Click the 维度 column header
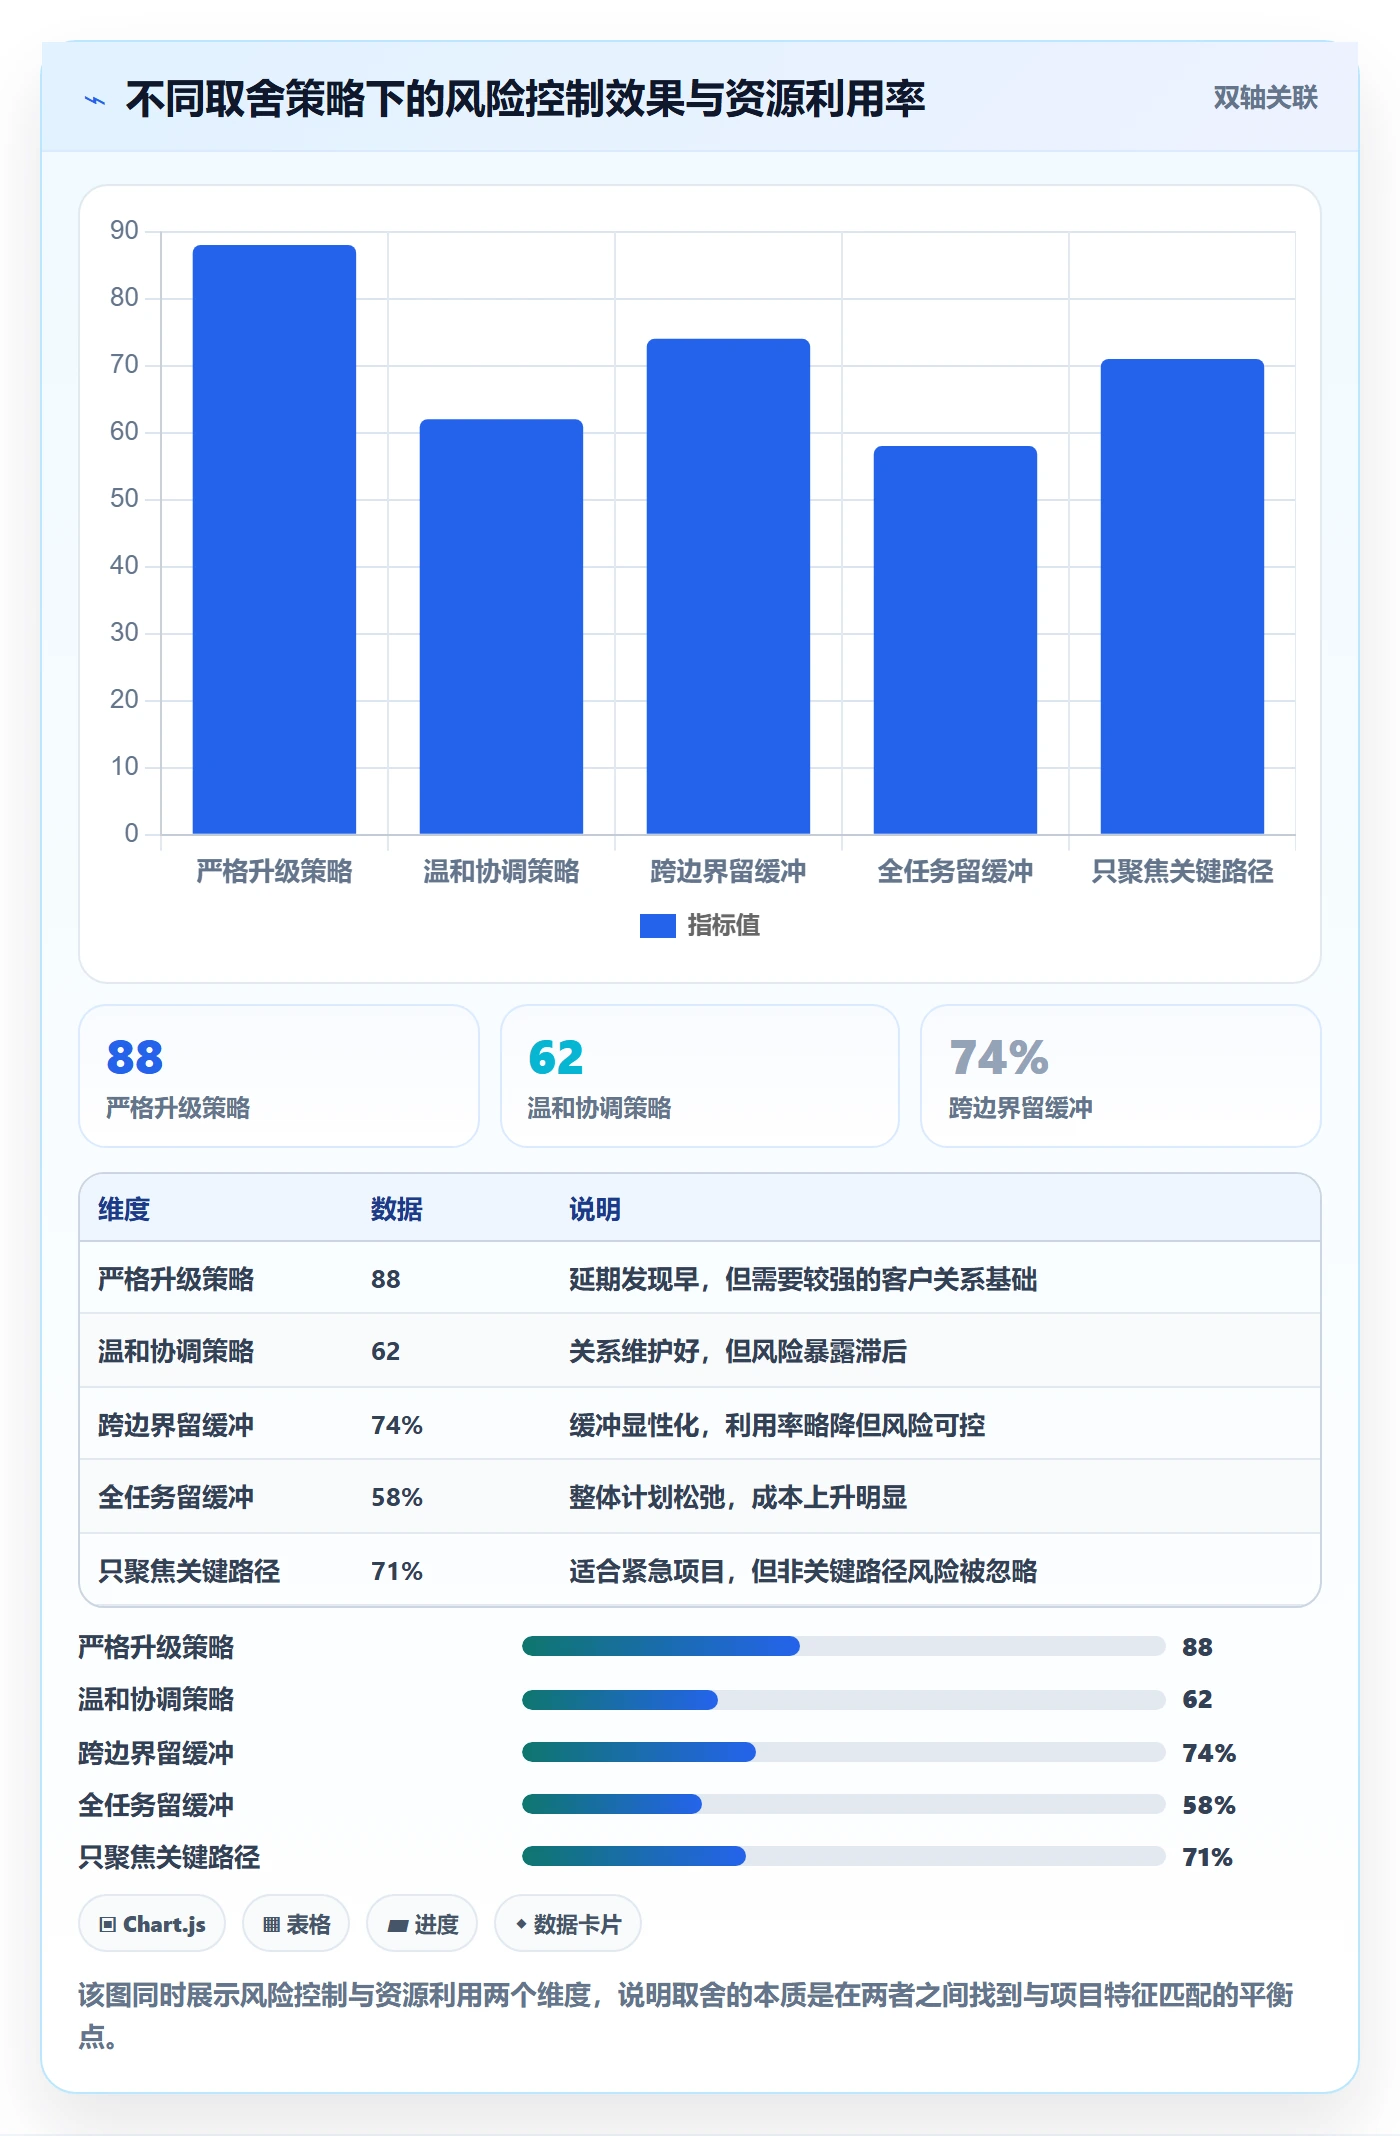1400x2136 pixels. click(124, 1209)
